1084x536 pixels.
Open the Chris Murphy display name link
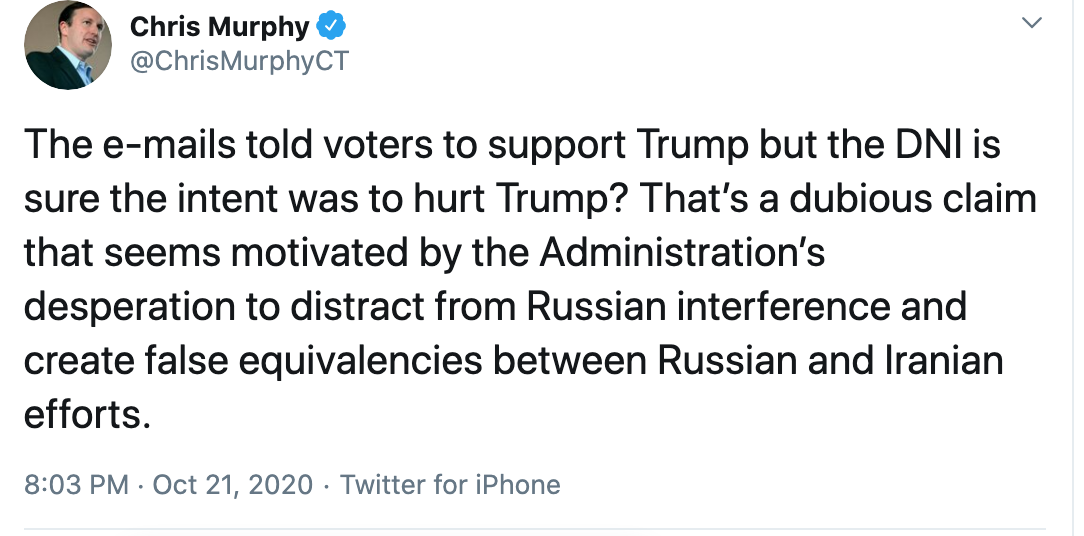[x=219, y=26]
